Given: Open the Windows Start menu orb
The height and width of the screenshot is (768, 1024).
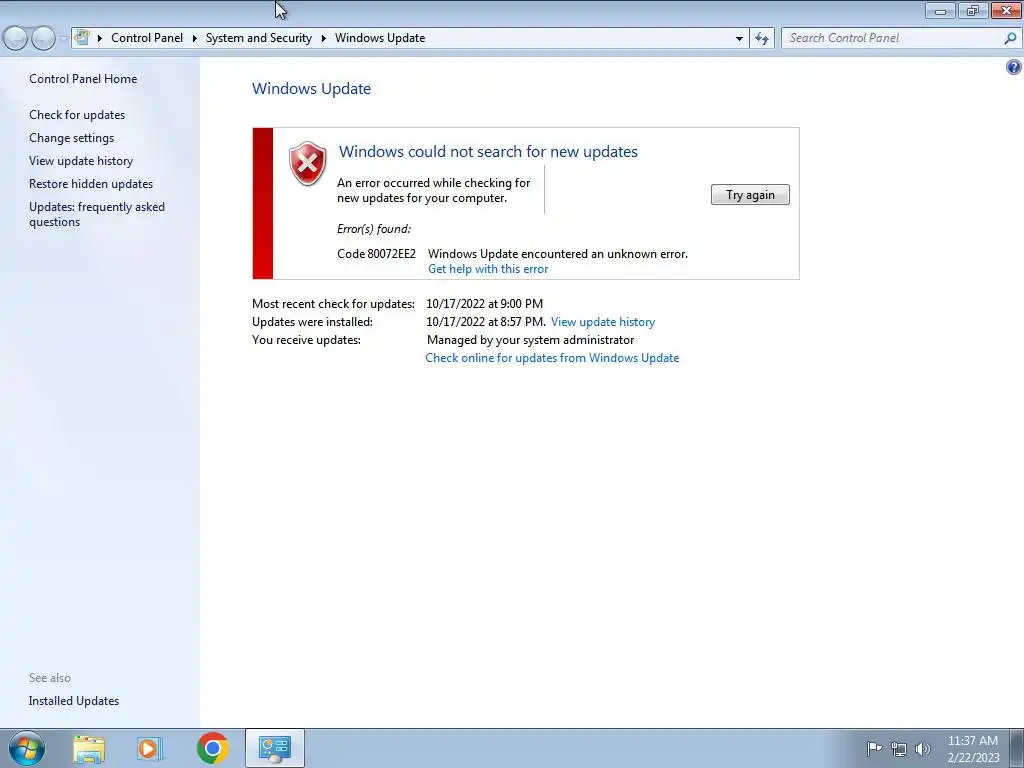Looking at the screenshot, I should click(x=27, y=748).
